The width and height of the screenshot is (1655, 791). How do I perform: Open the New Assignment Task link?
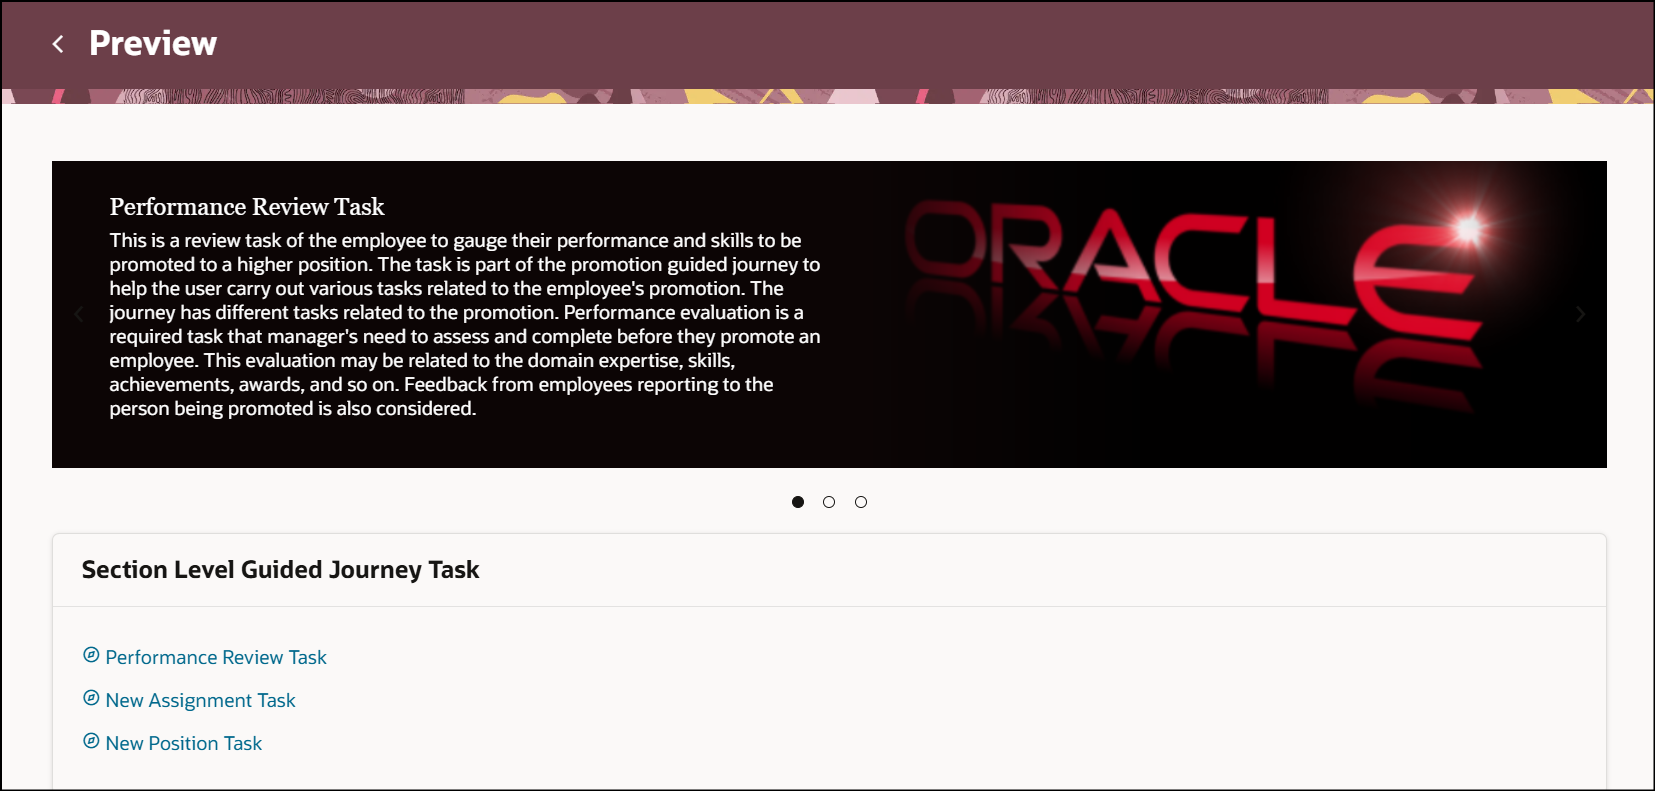[x=201, y=700]
